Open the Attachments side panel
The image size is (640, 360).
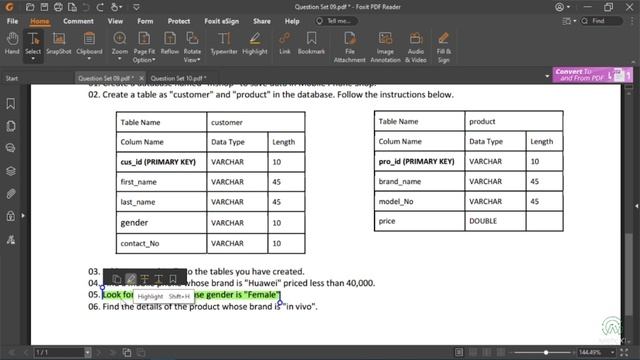click(x=11, y=193)
